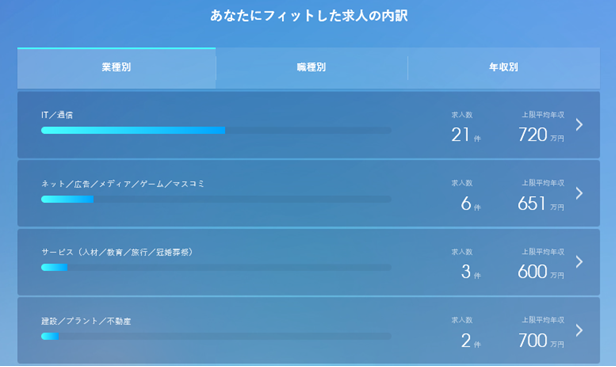Click the IT／通信 progress bar
616x367 pixels.
pyautogui.click(x=216, y=130)
